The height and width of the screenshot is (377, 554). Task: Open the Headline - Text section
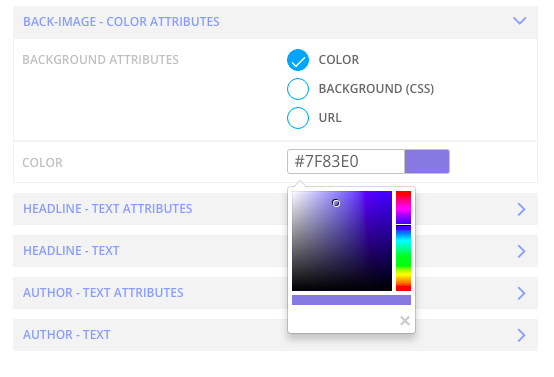point(276,251)
